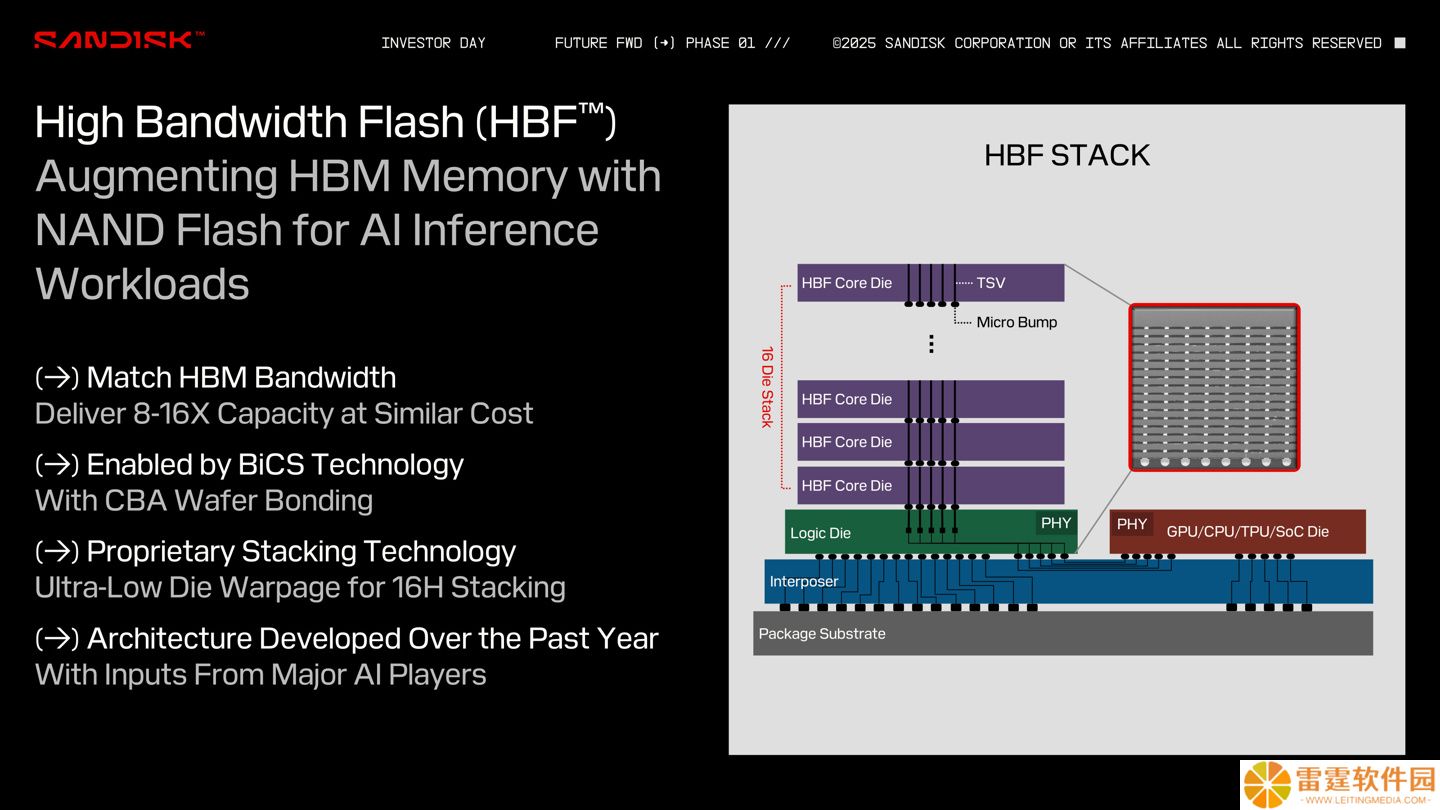Click the With CBA Wafer Bonding line
1440x810 pixels.
[204, 500]
